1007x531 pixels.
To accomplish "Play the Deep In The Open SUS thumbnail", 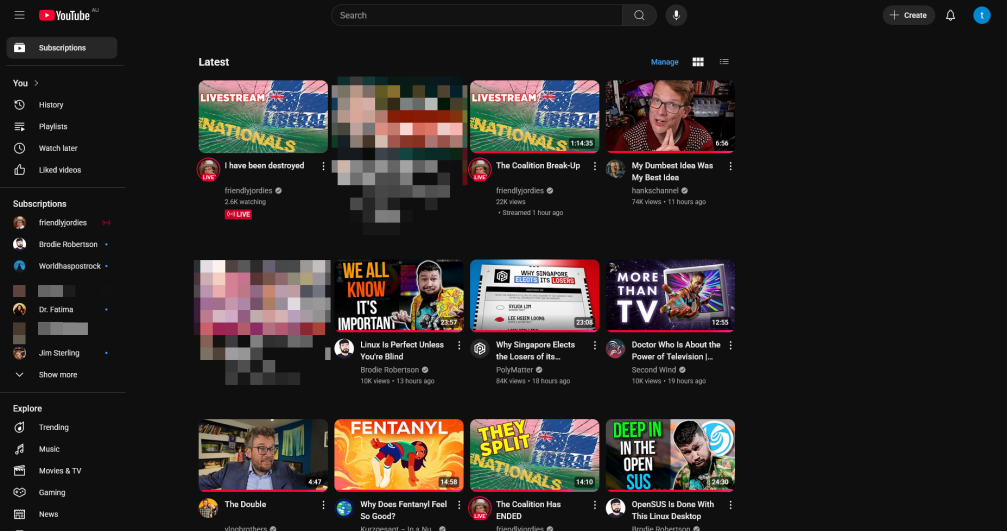I will click(670, 455).
